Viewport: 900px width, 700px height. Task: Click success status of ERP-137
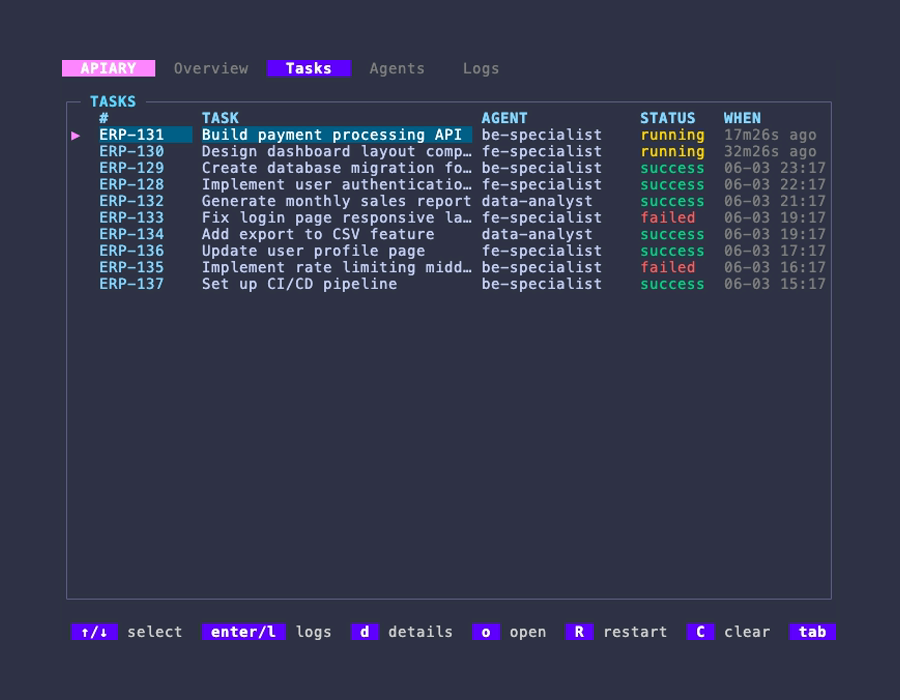(x=672, y=284)
